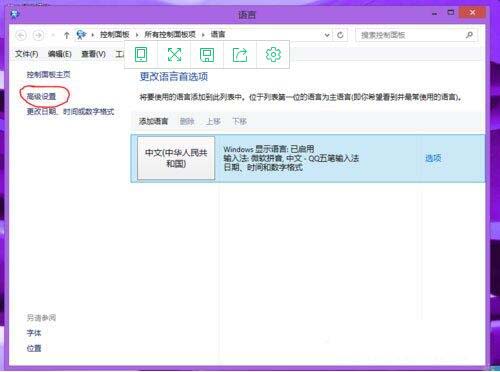The height and width of the screenshot is (372, 500).
Task: Click the tablet view icon in overlay toolbar
Action: click(141, 54)
